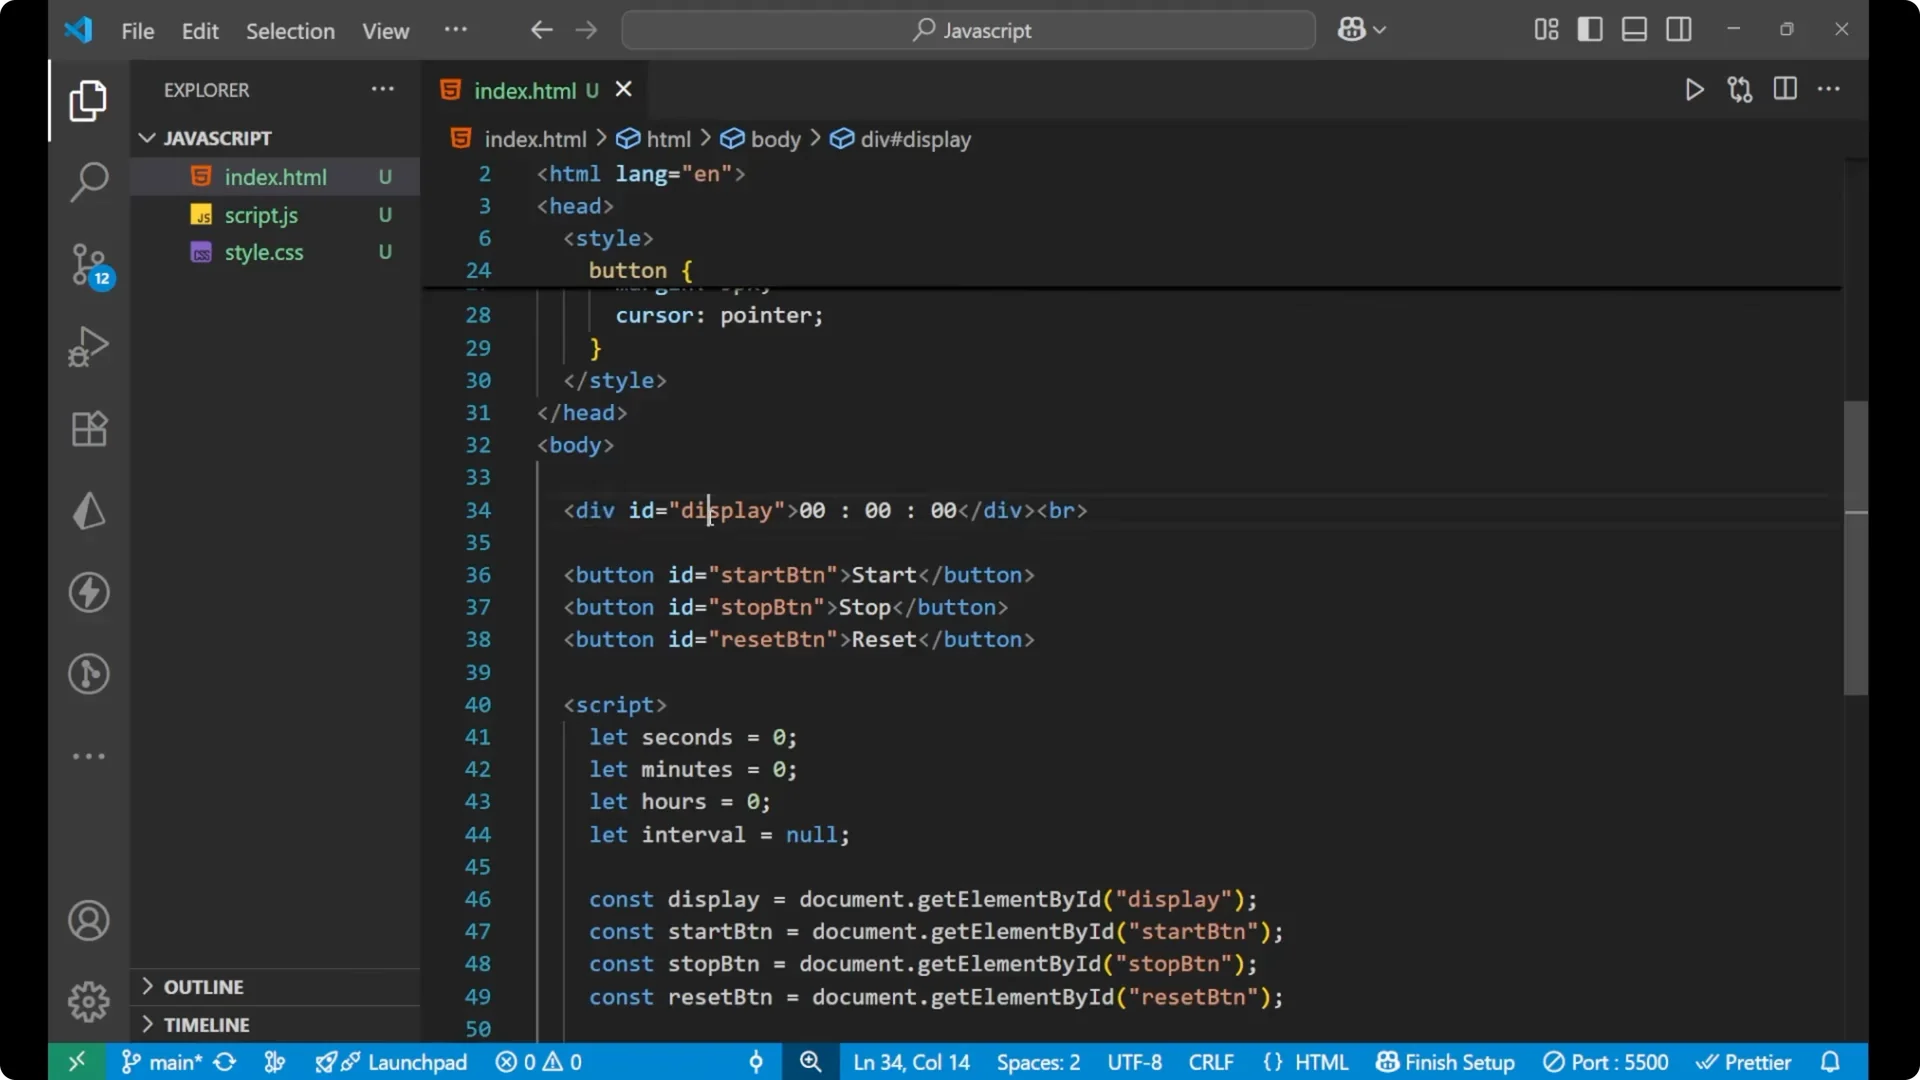Open Launchpad from the status bar

(x=404, y=1062)
